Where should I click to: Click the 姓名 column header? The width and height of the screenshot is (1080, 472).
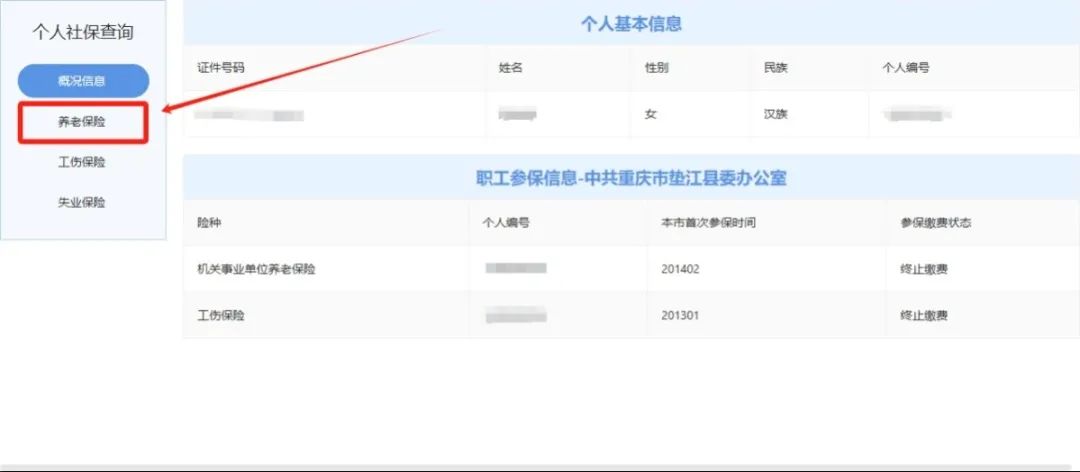point(511,68)
